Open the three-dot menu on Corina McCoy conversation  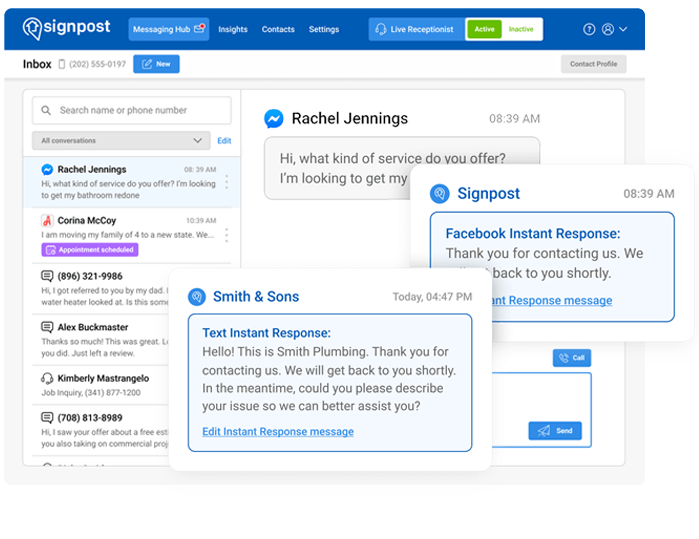[227, 235]
